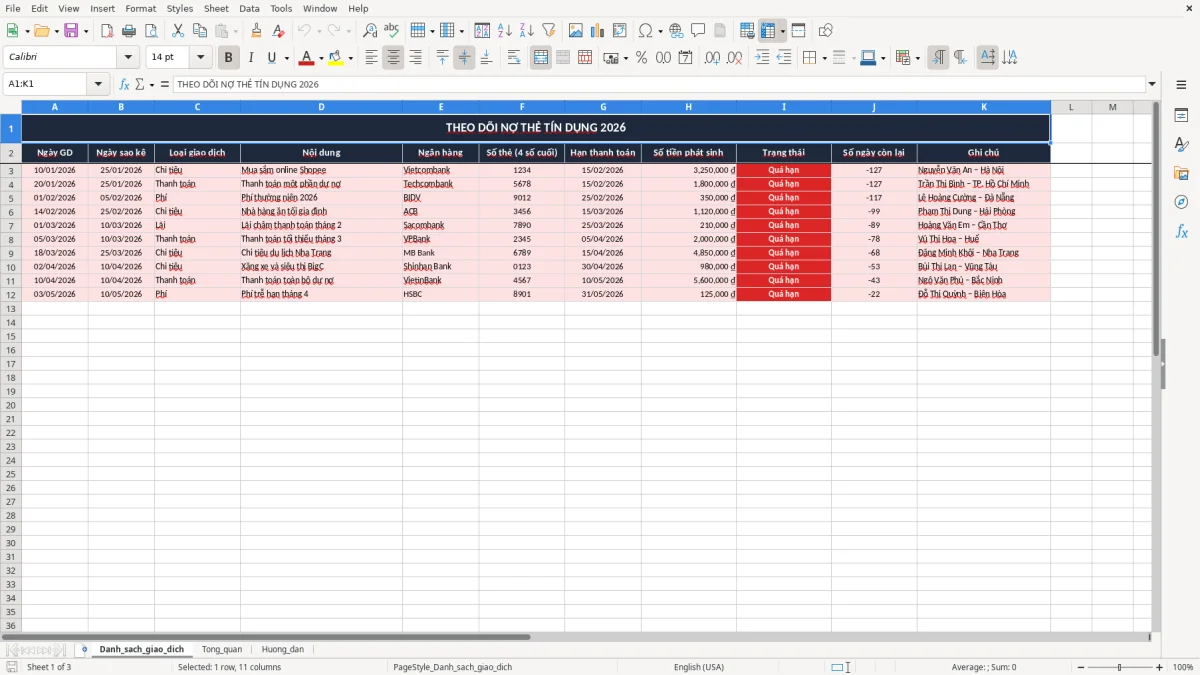The height and width of the screenshot is (675, 1200).
Task: Open the Function Wizard next to the Name Box
Action: pyautogui.click(x=125, y=84)
